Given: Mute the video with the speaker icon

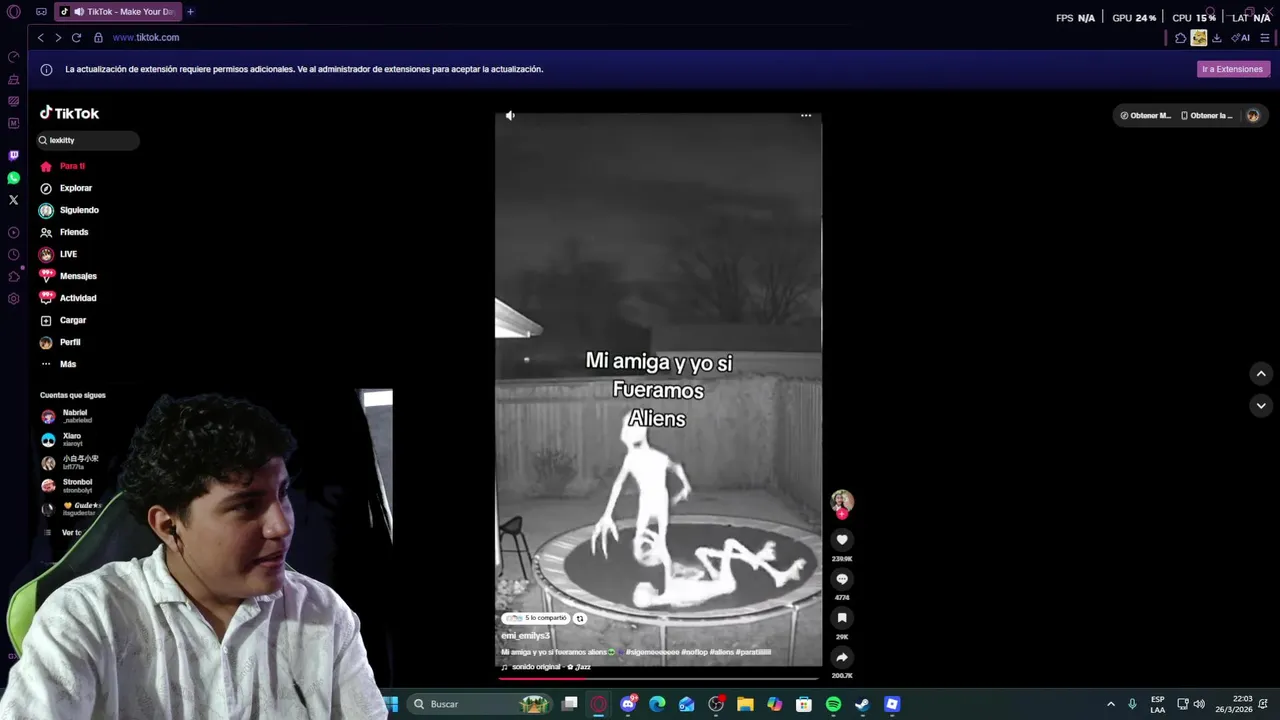Looking at the screenshot, I should (x=510, y=115).
